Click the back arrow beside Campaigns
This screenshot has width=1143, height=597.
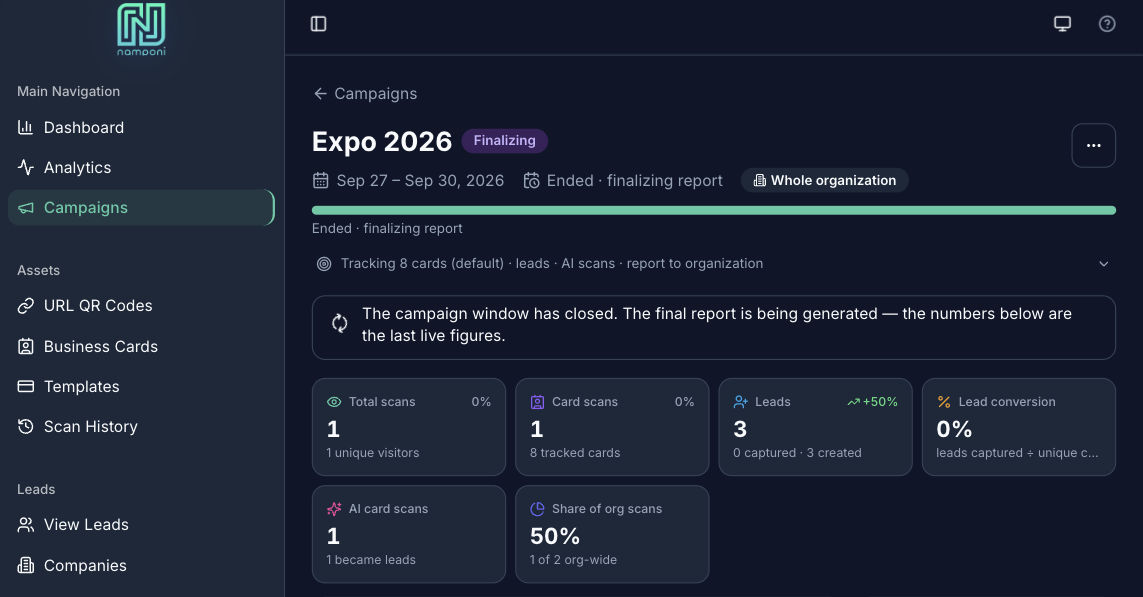[x=320, y=93]
